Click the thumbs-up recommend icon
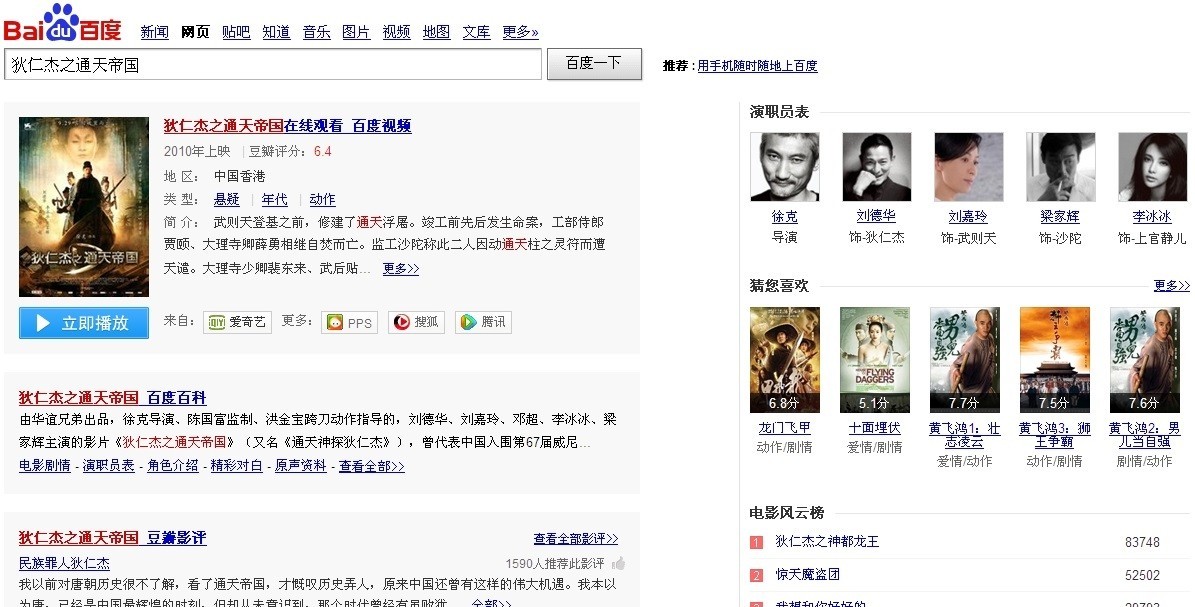1195x607 pixels. pyautogui.click(x=618, y=564)
